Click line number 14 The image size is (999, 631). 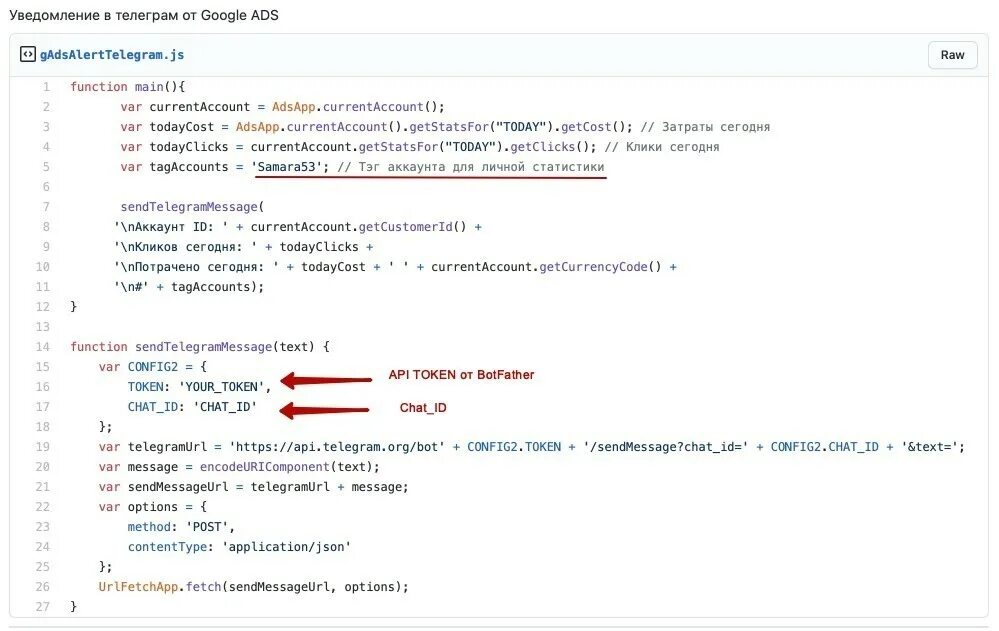43,347
